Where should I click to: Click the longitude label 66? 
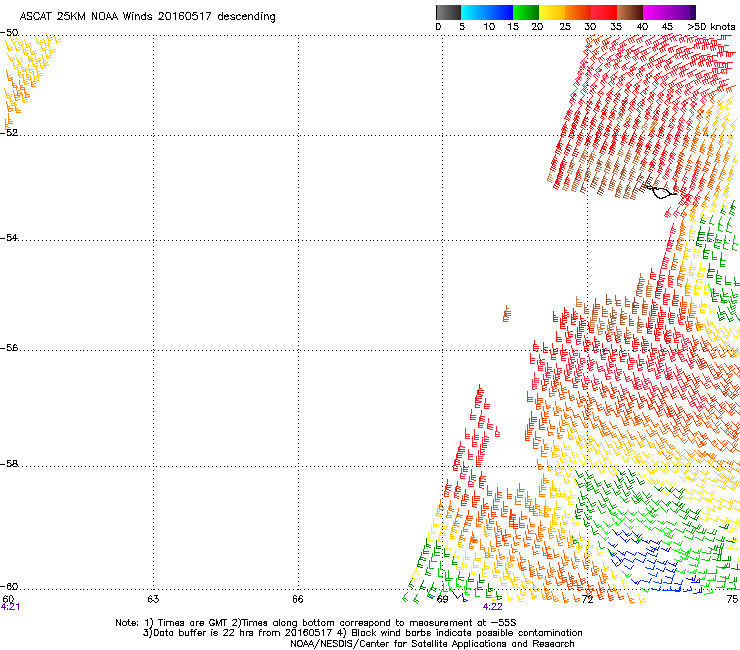pyautogui.click(x=298, y=599)
